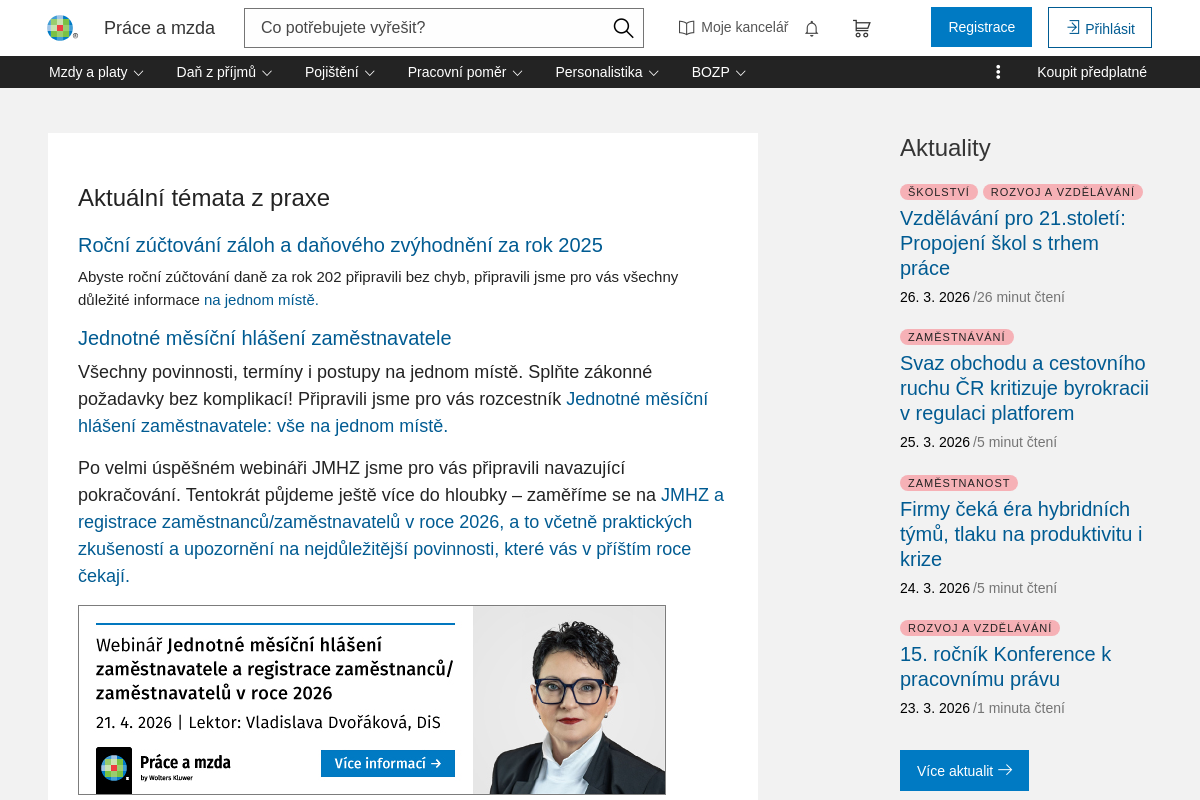
Task: Click the Přihlásit login button
Action: point(1099,28)
